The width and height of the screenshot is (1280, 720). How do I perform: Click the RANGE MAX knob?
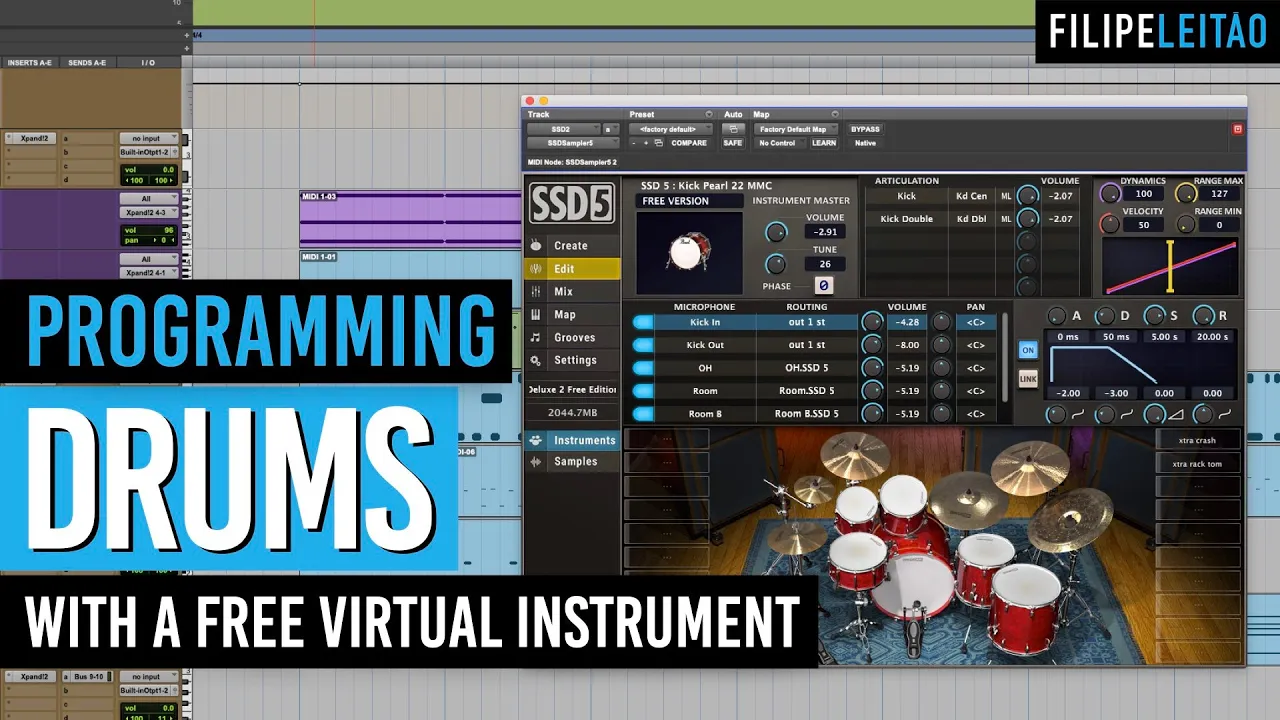click(x=1186, y=194)
